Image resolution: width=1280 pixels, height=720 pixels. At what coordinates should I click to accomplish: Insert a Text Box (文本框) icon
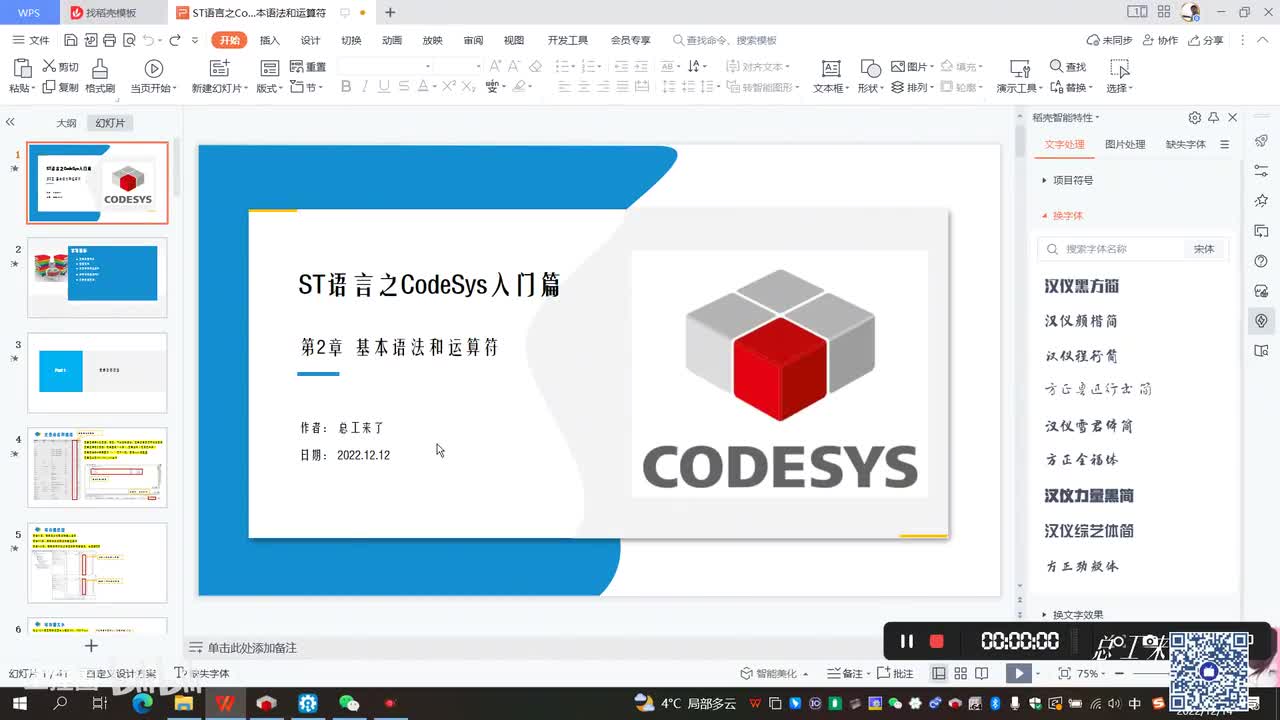(x=830, y=68)
